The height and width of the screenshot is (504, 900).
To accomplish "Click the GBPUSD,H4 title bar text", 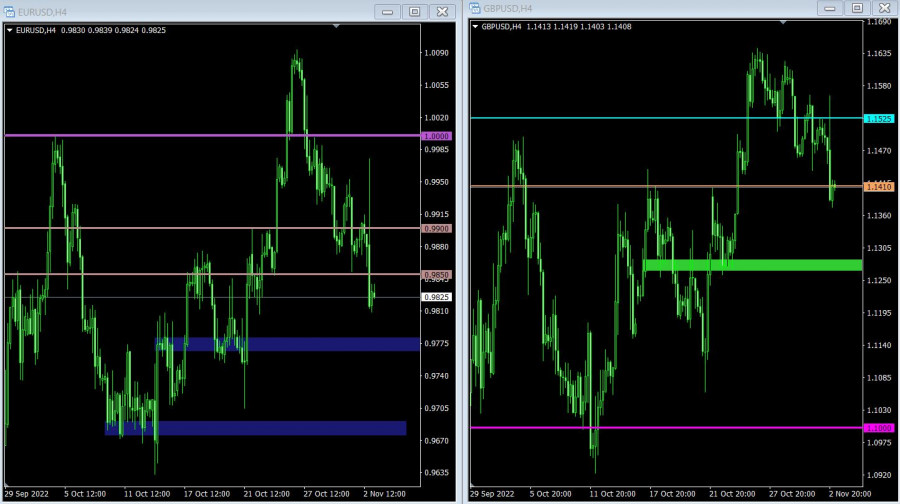I will click(x=507, y=9).
